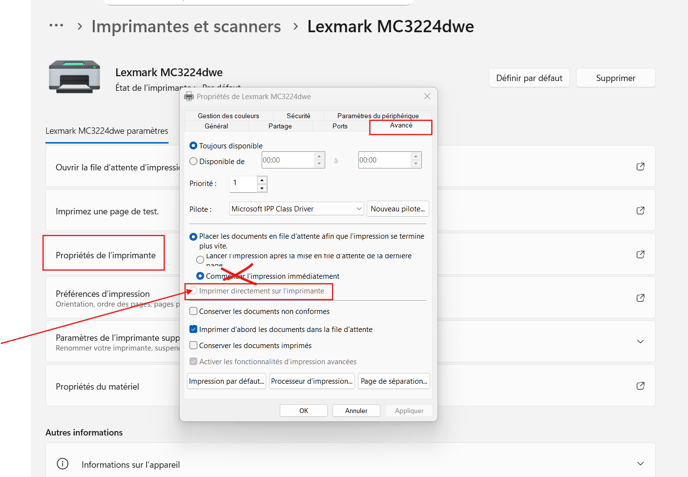Click the info icon beside Informations sur l'appareil
The image size is (688, 477).
[62, 464]
